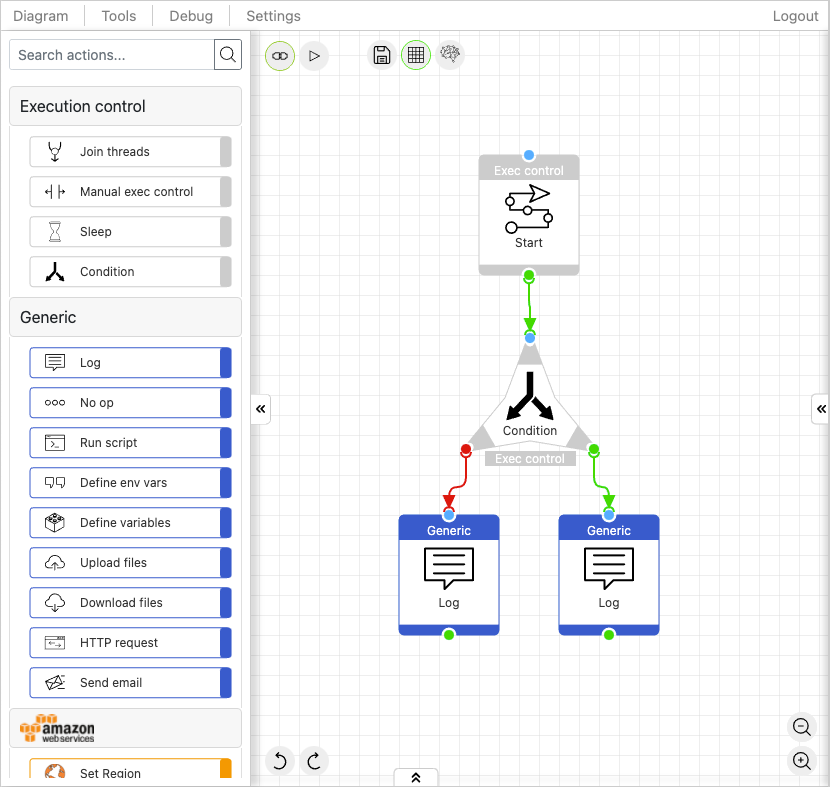Expand the bottom panel with up chevrons
Viewport: 830px width, 787px height.
coord(416,778)
